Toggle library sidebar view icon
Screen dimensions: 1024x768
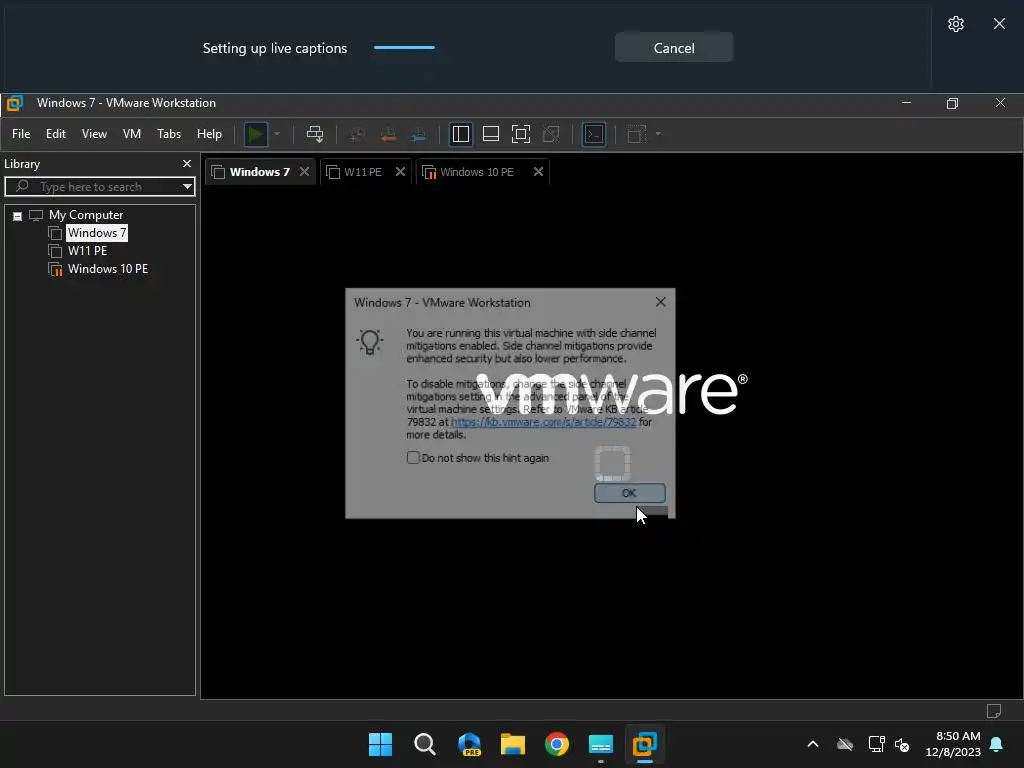[x=460, y=135]
